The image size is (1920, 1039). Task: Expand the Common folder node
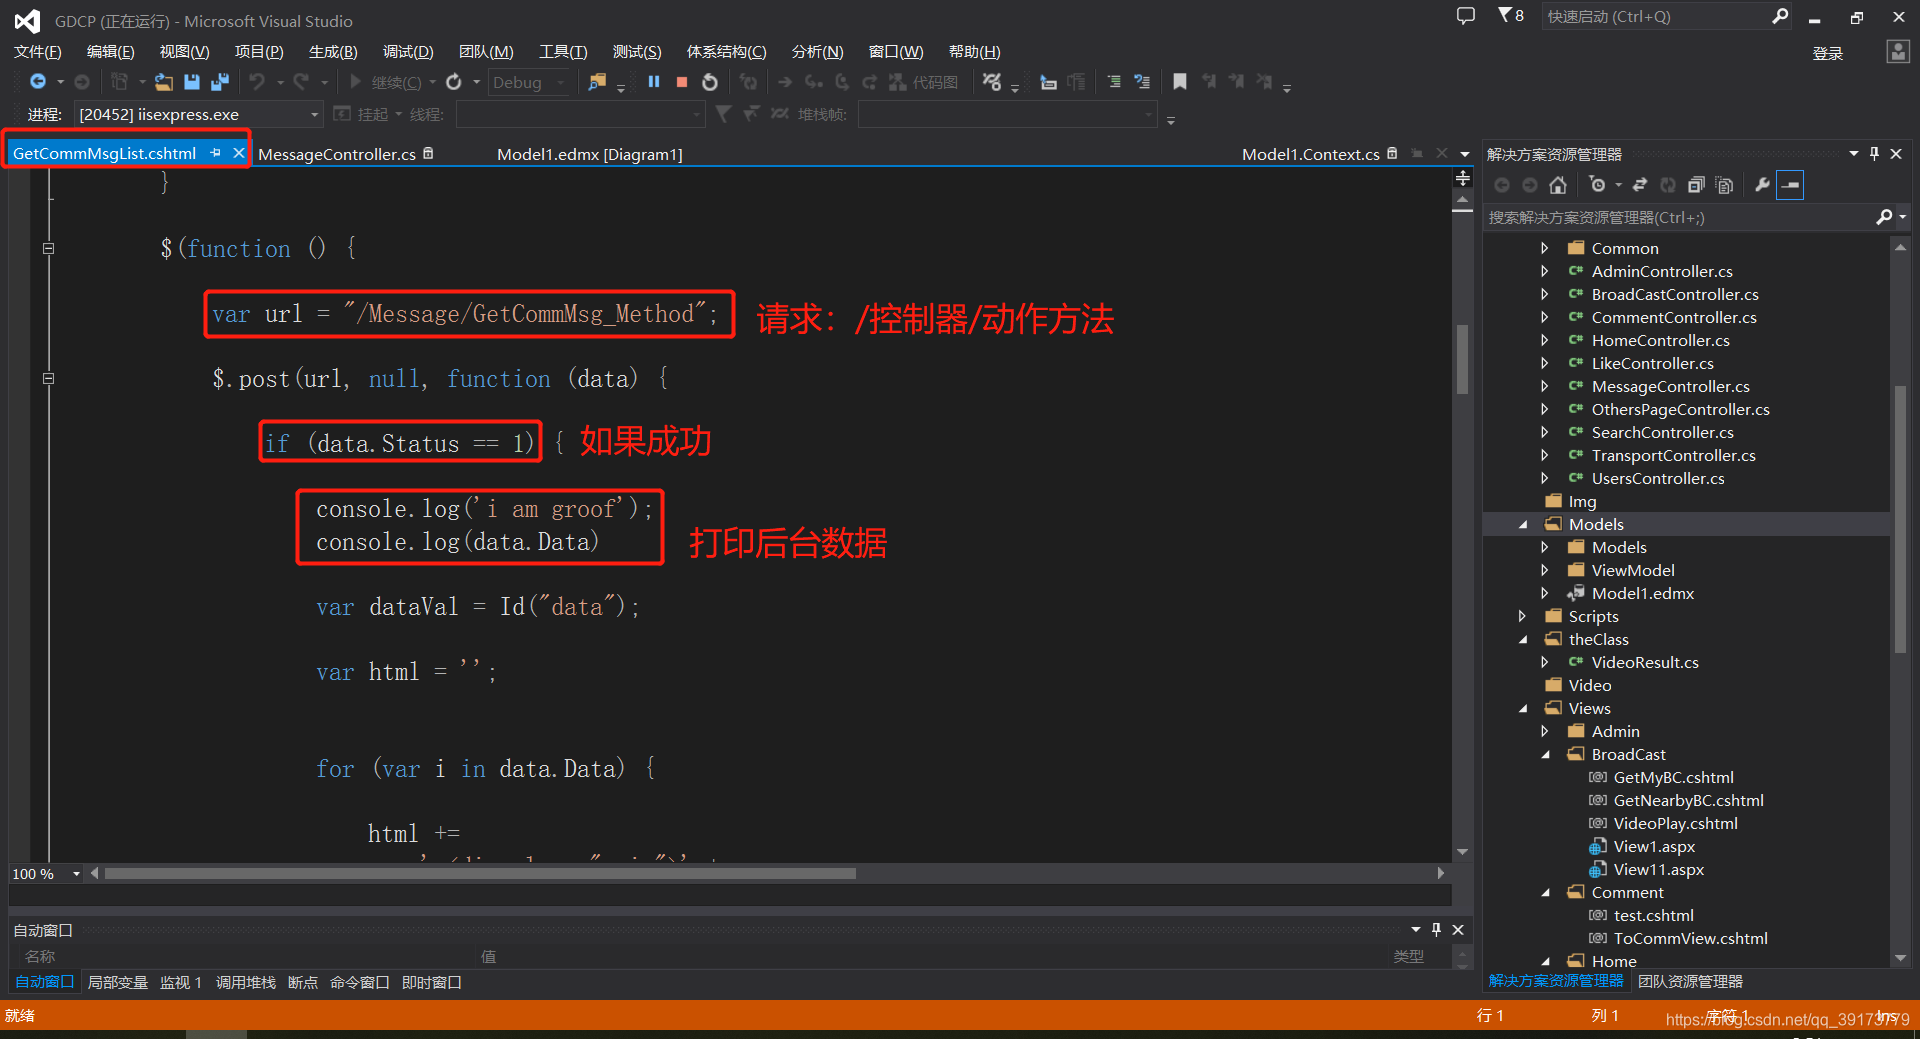(1545, 248)
